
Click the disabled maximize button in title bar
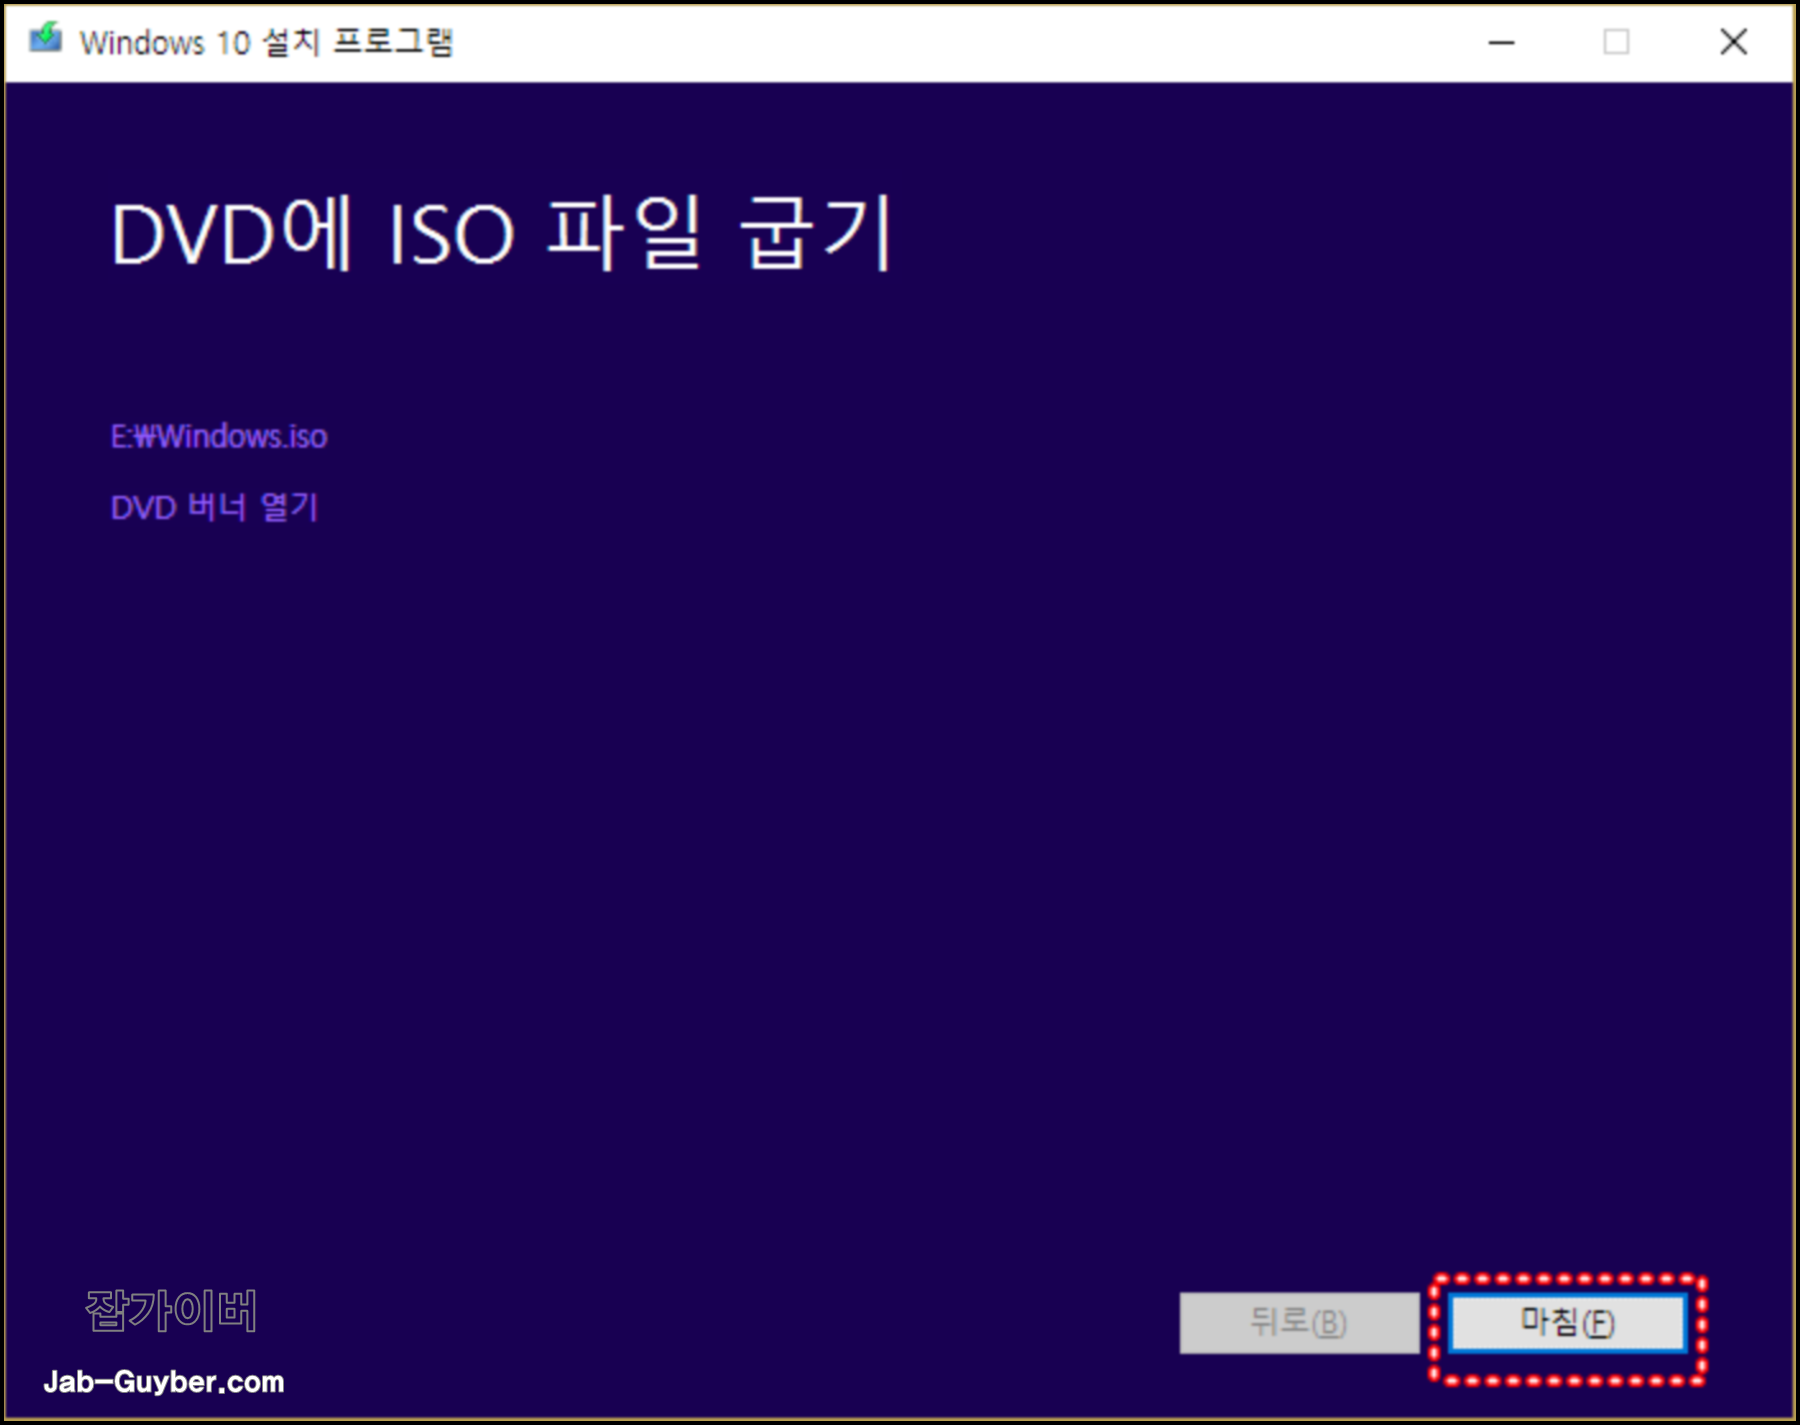[1616, 42]
